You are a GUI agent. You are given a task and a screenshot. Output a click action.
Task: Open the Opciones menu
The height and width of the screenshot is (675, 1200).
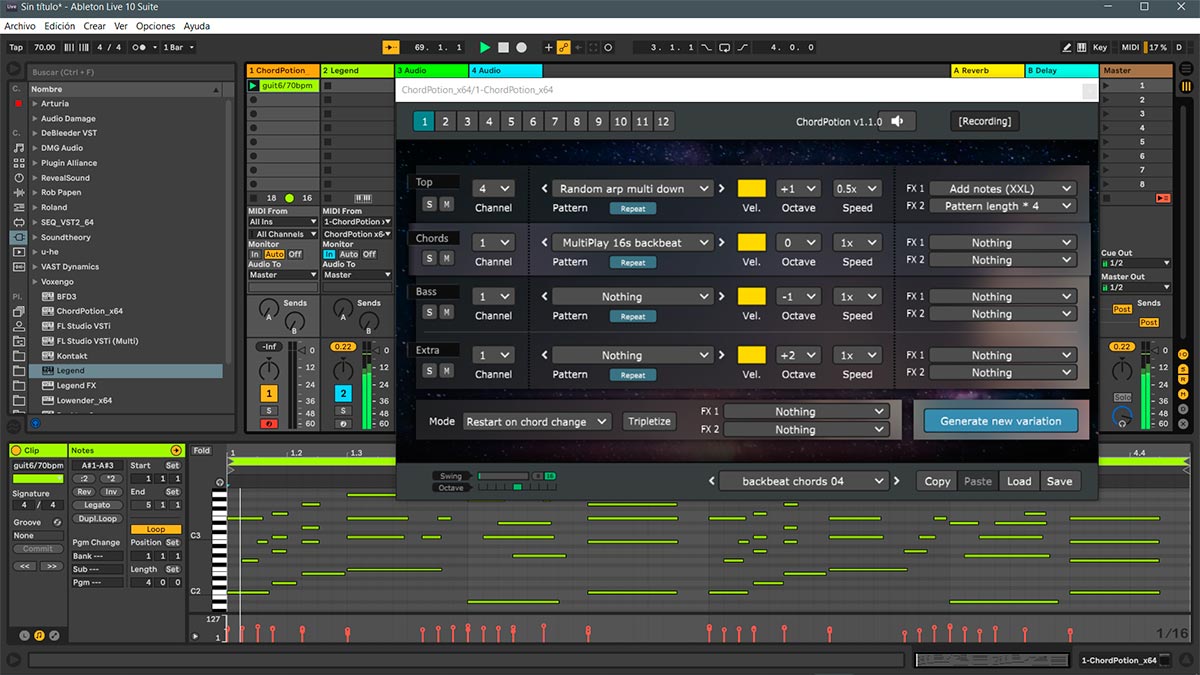(155, 26)
